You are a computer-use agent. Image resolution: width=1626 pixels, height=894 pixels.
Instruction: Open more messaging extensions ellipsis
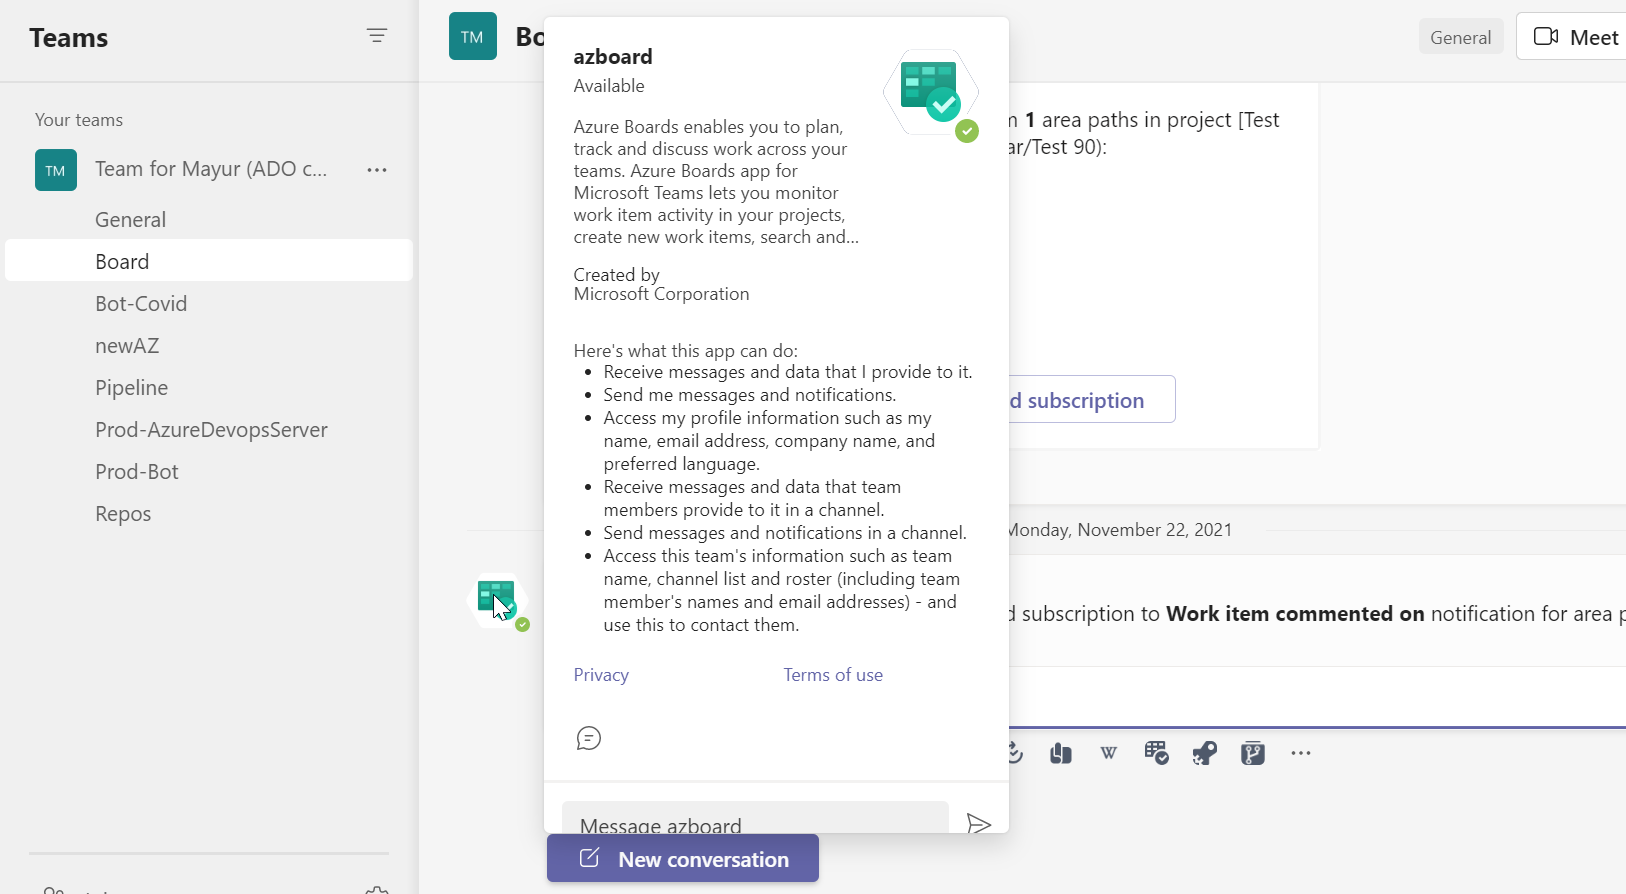pyautogui.click(x=1301, y=753)
